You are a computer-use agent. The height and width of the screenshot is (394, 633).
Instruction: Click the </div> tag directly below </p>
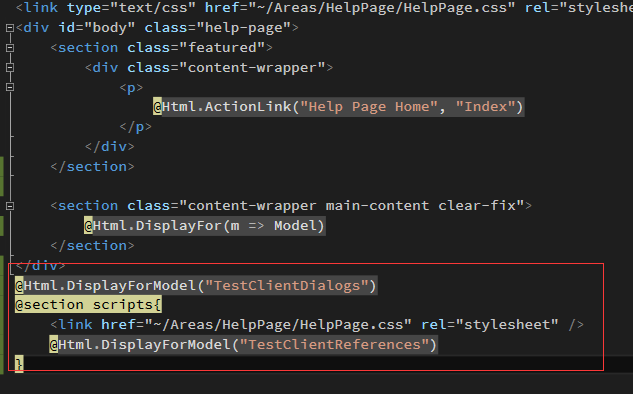110,147
